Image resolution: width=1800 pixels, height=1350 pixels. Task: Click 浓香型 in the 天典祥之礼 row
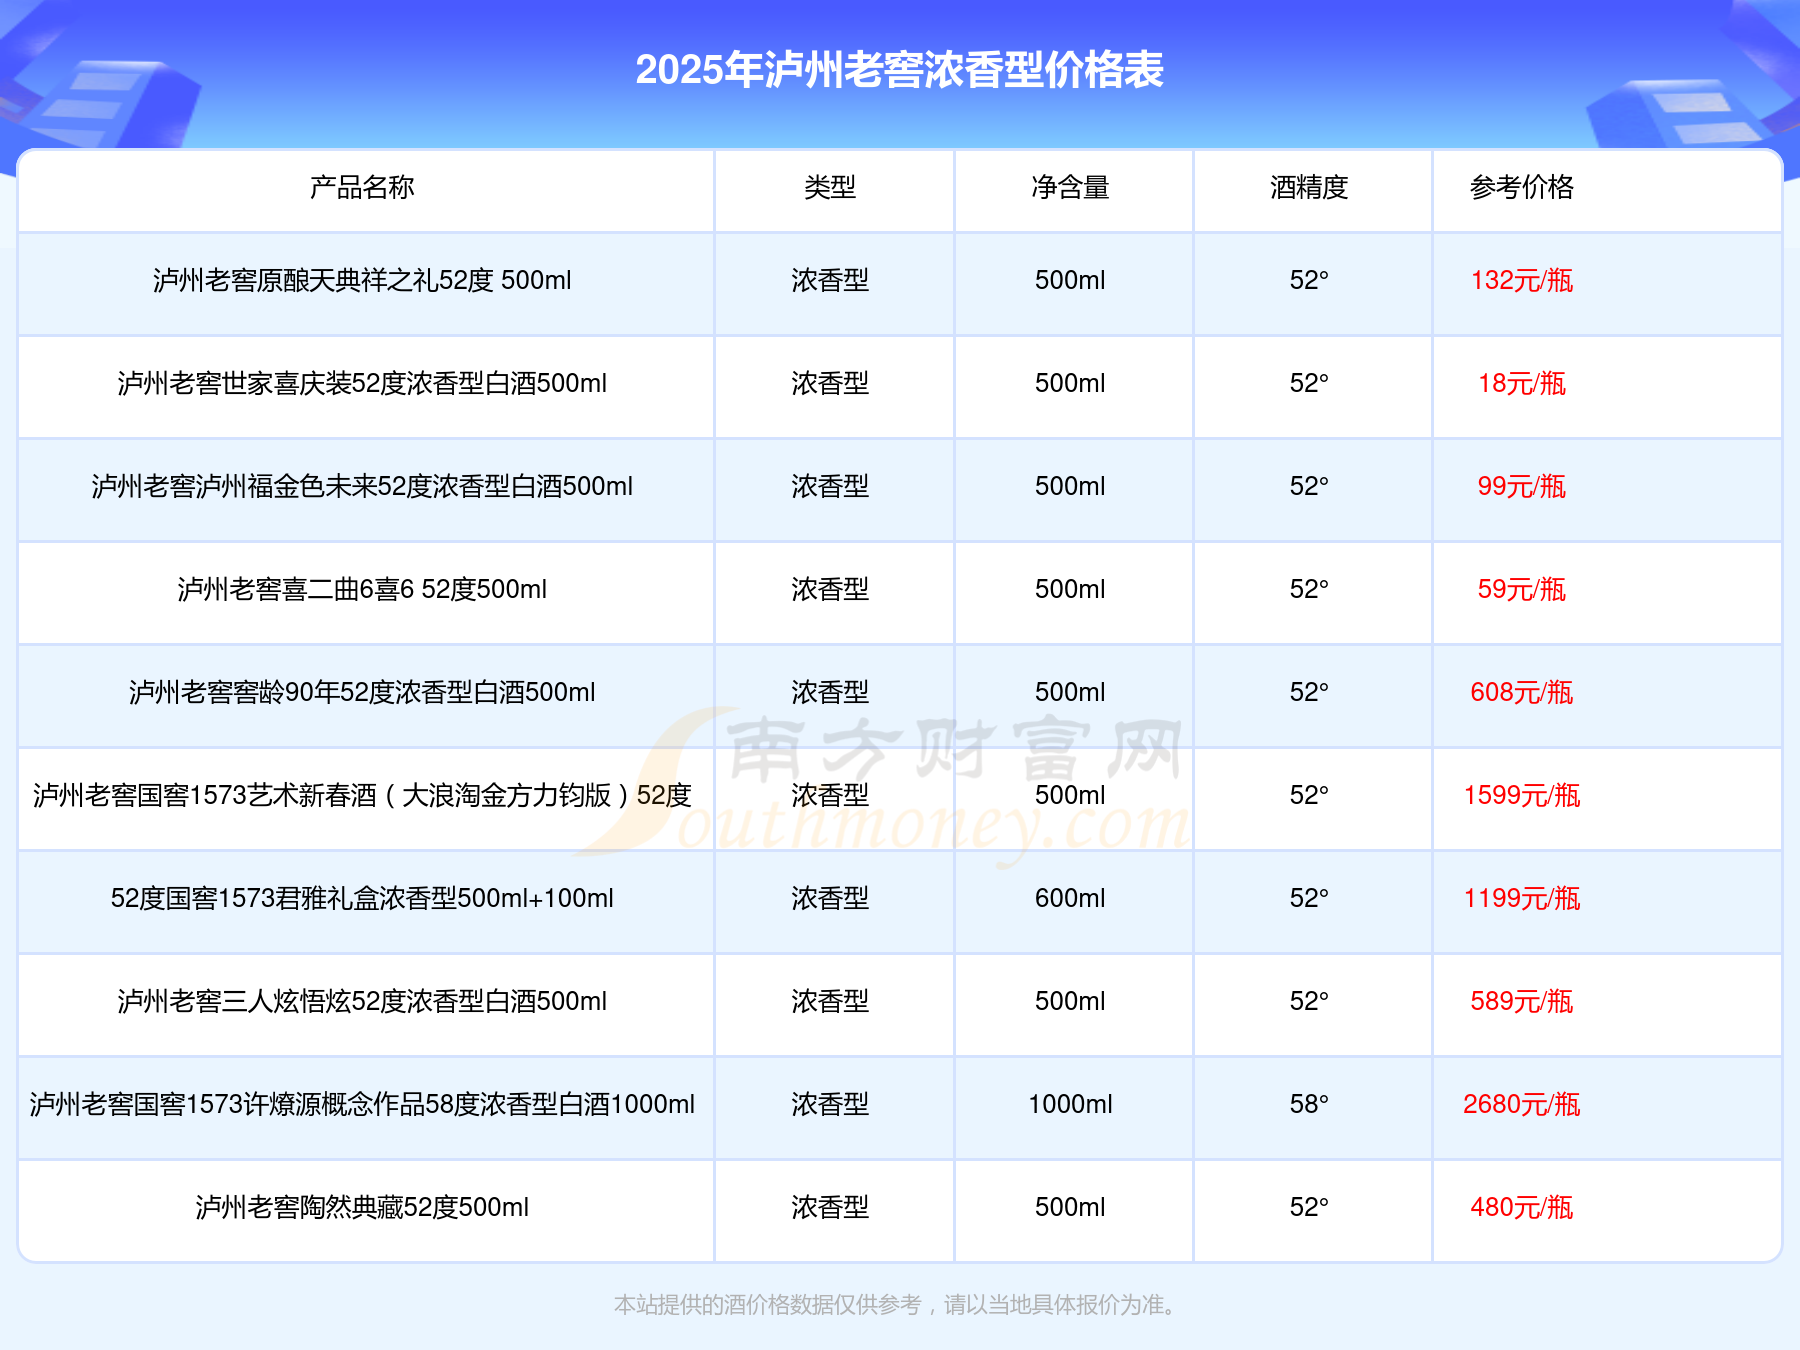tap(830, 280)
